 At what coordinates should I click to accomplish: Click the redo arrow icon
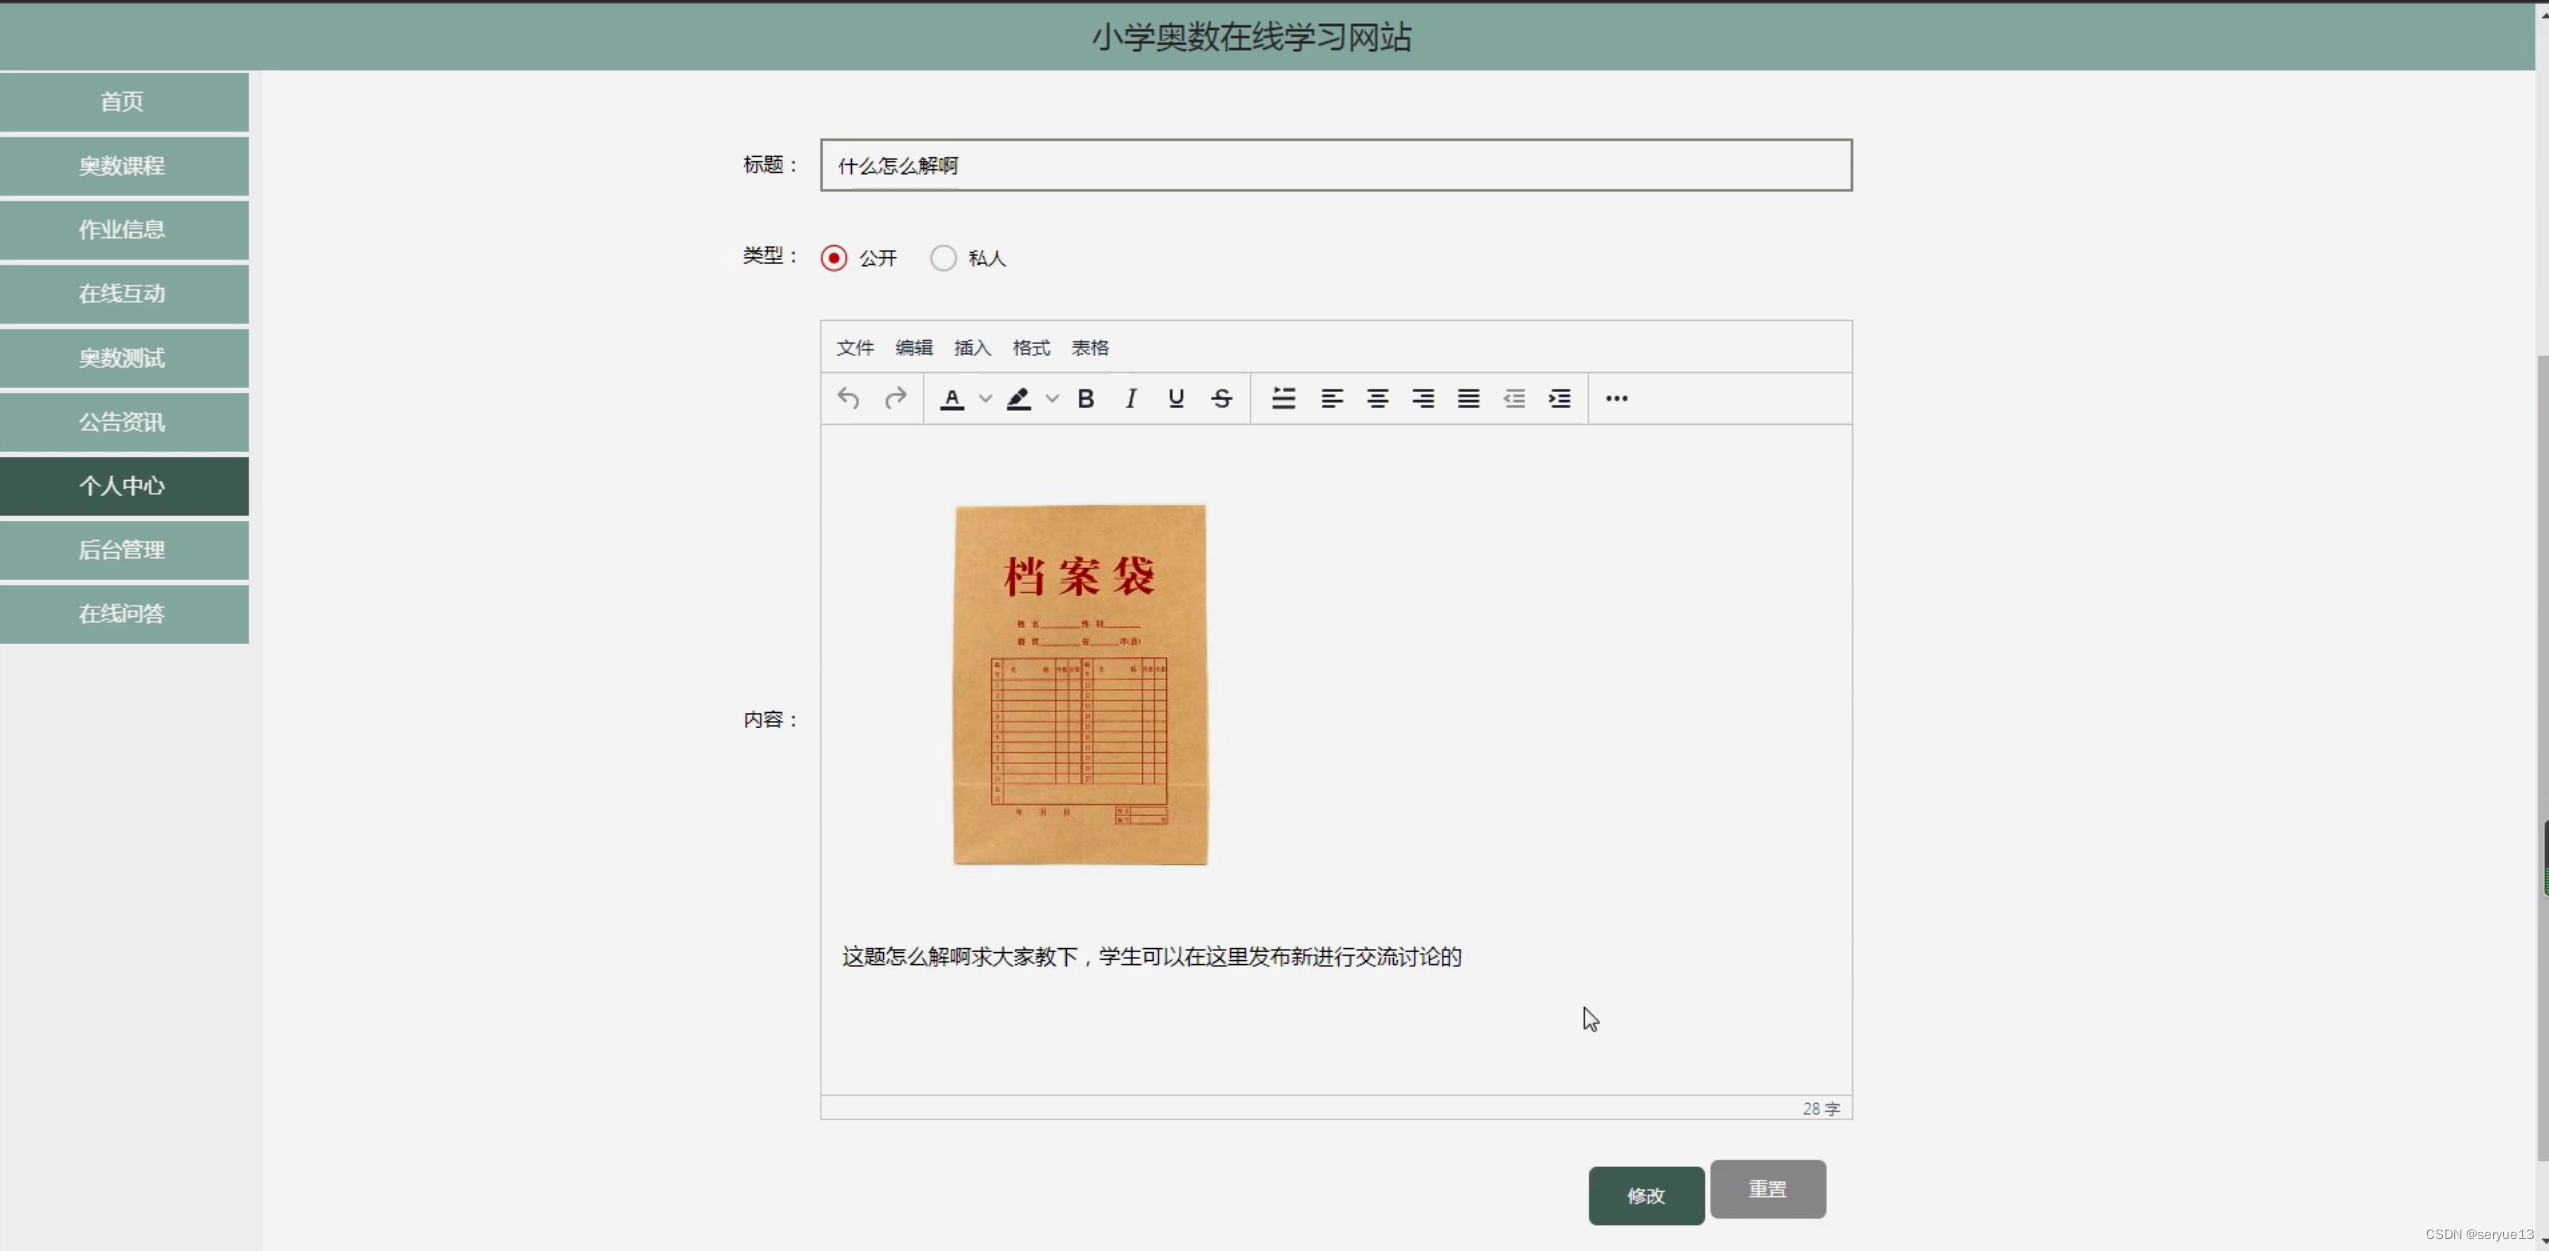point(895,398)
